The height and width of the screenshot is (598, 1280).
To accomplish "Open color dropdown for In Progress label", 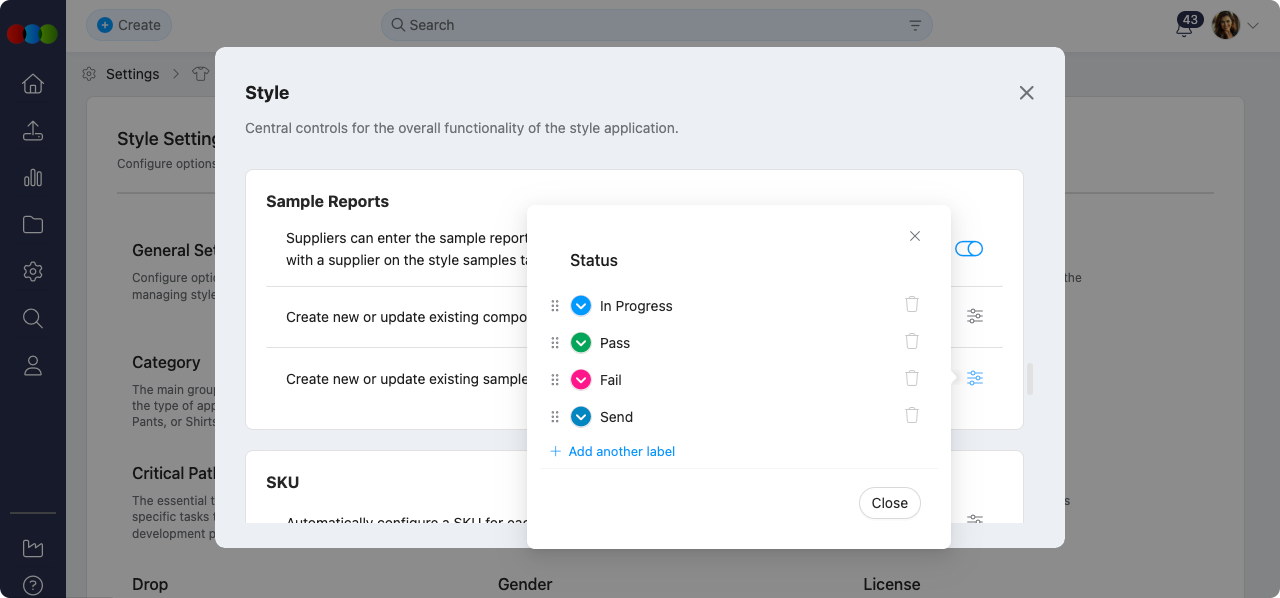I will (x=580, y=305).
